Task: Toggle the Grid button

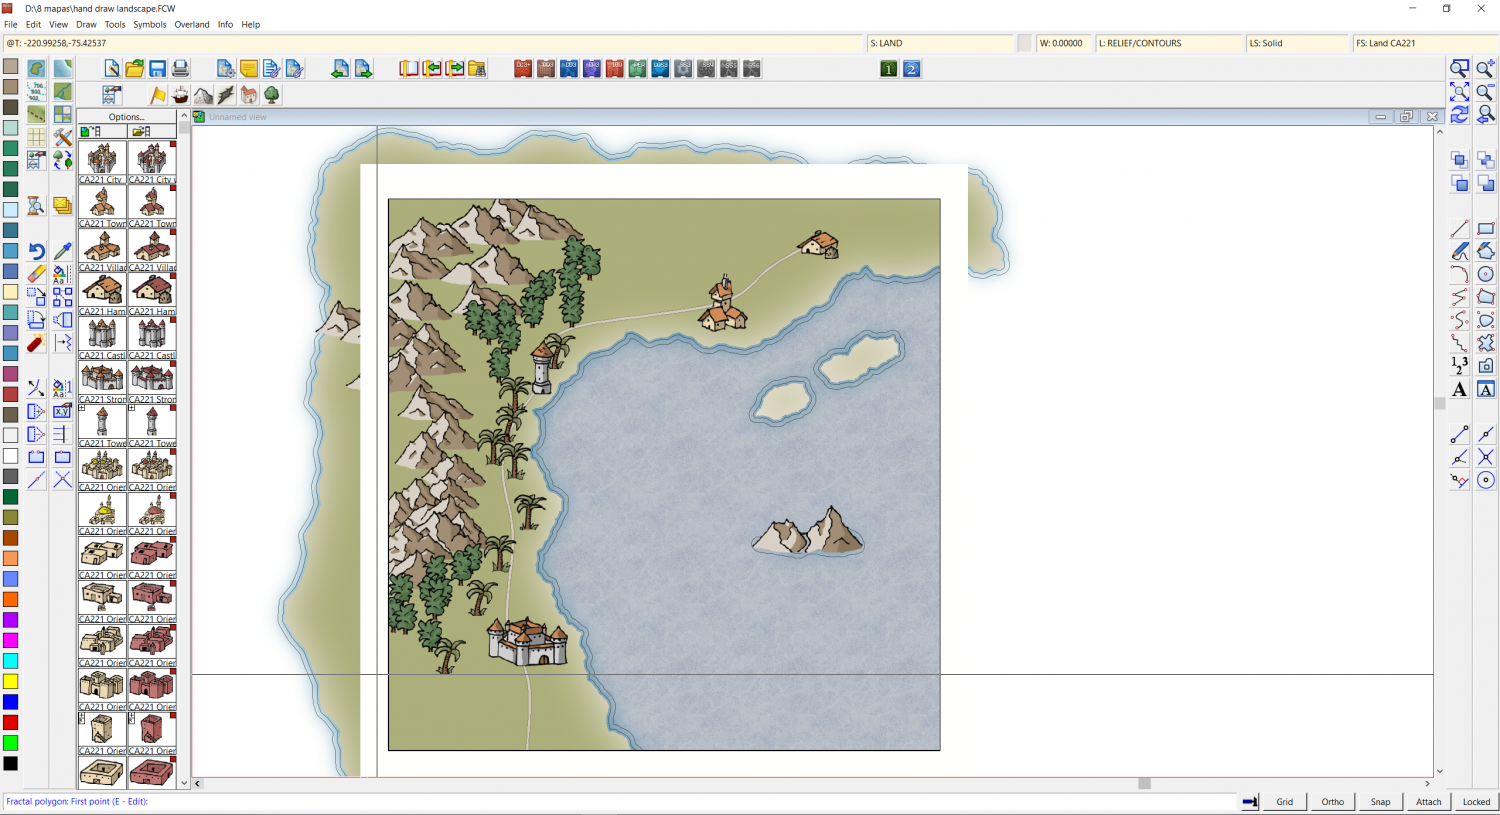Action: tap(1284, 802)
